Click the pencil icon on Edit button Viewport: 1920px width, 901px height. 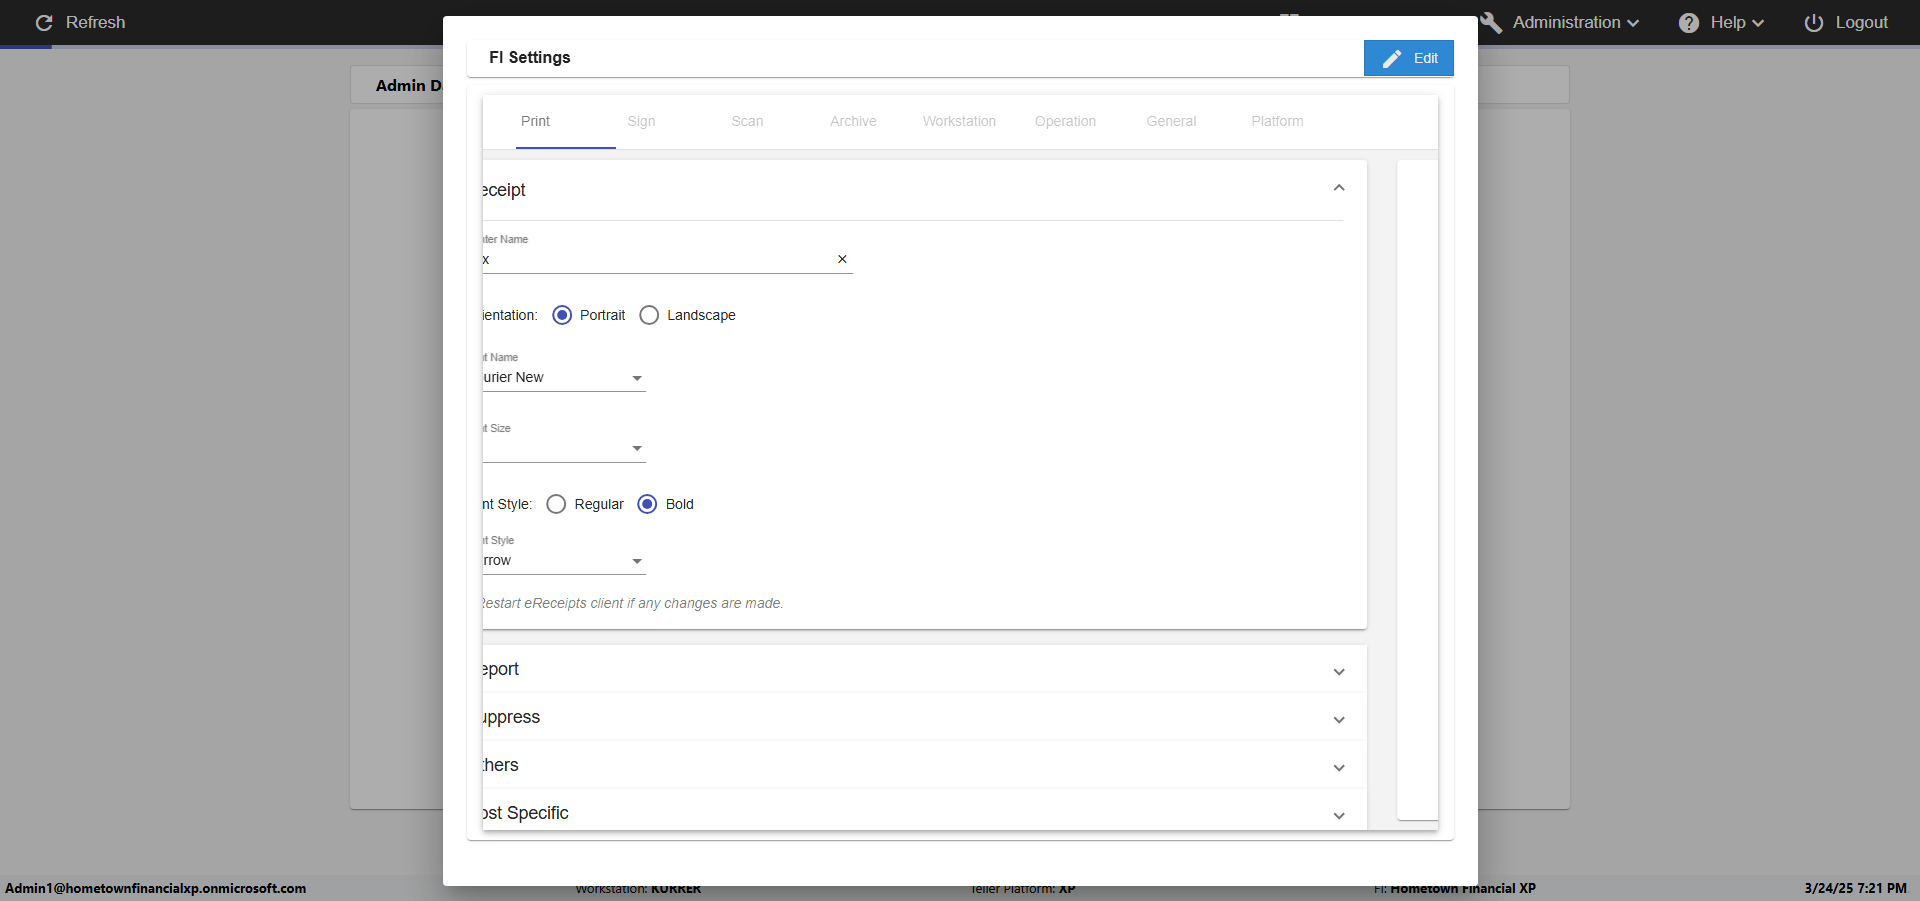pyautogui.click(x=1392, y=59)
